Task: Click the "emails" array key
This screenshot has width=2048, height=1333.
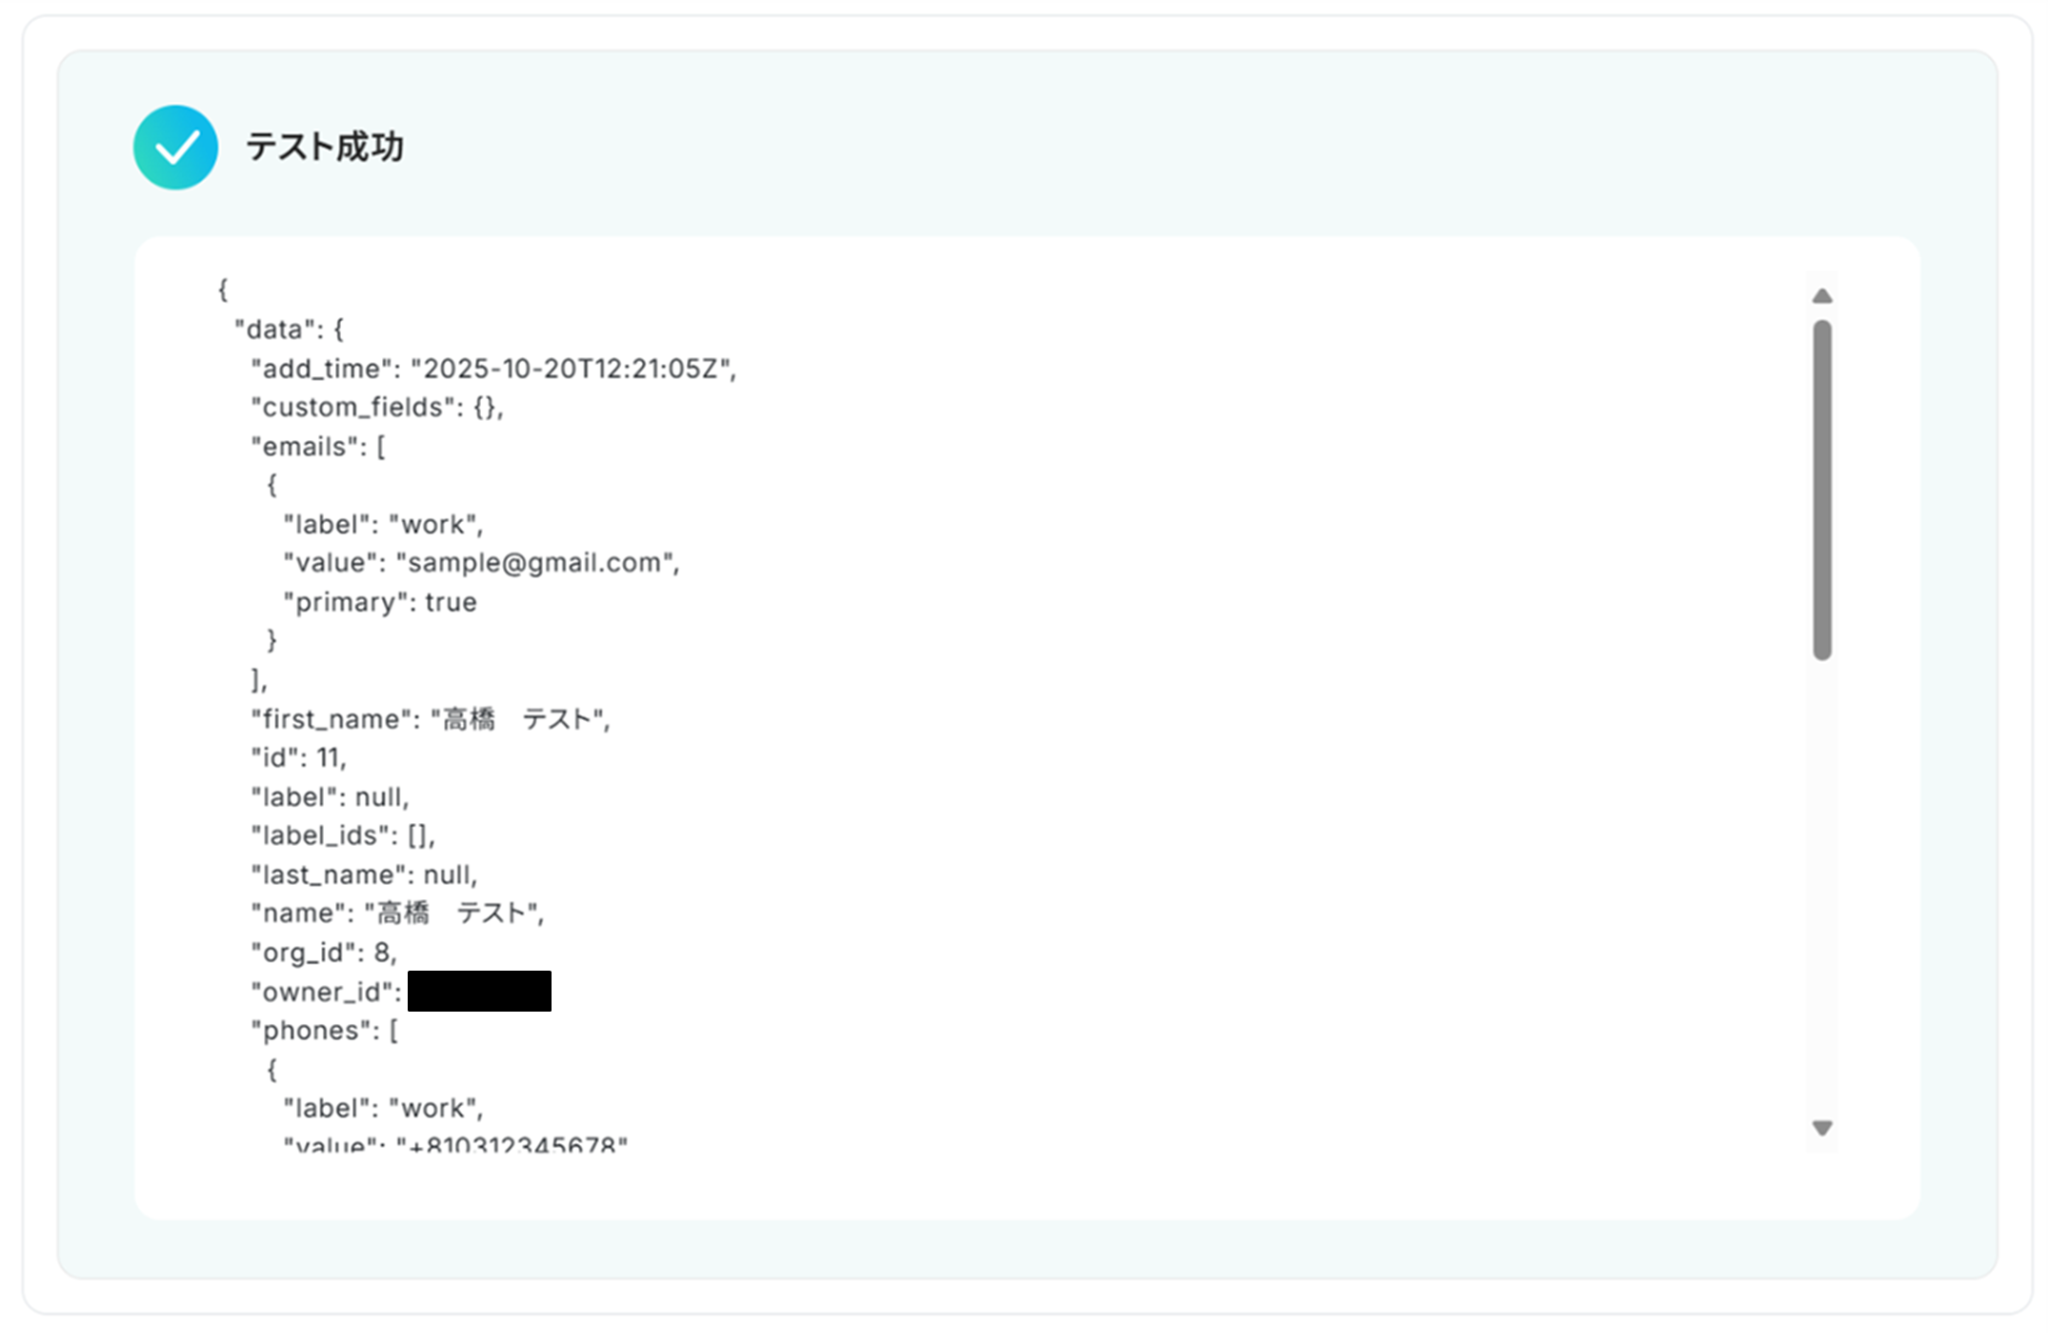Action: 304,447
